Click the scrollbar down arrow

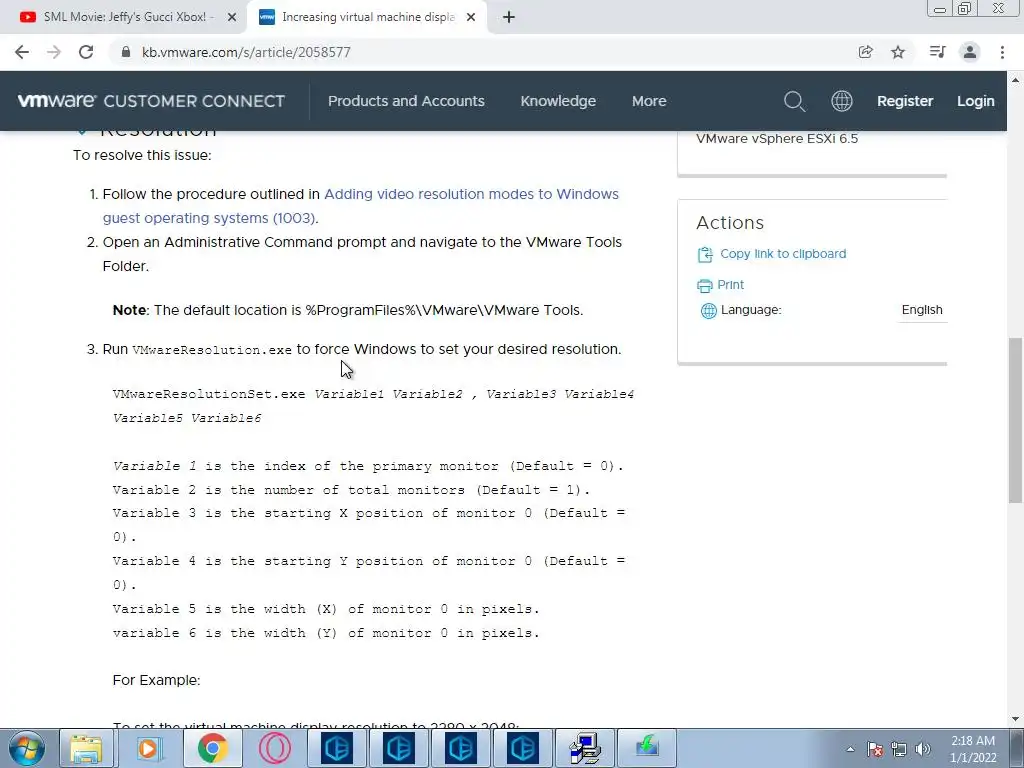tap(1015, 720)
